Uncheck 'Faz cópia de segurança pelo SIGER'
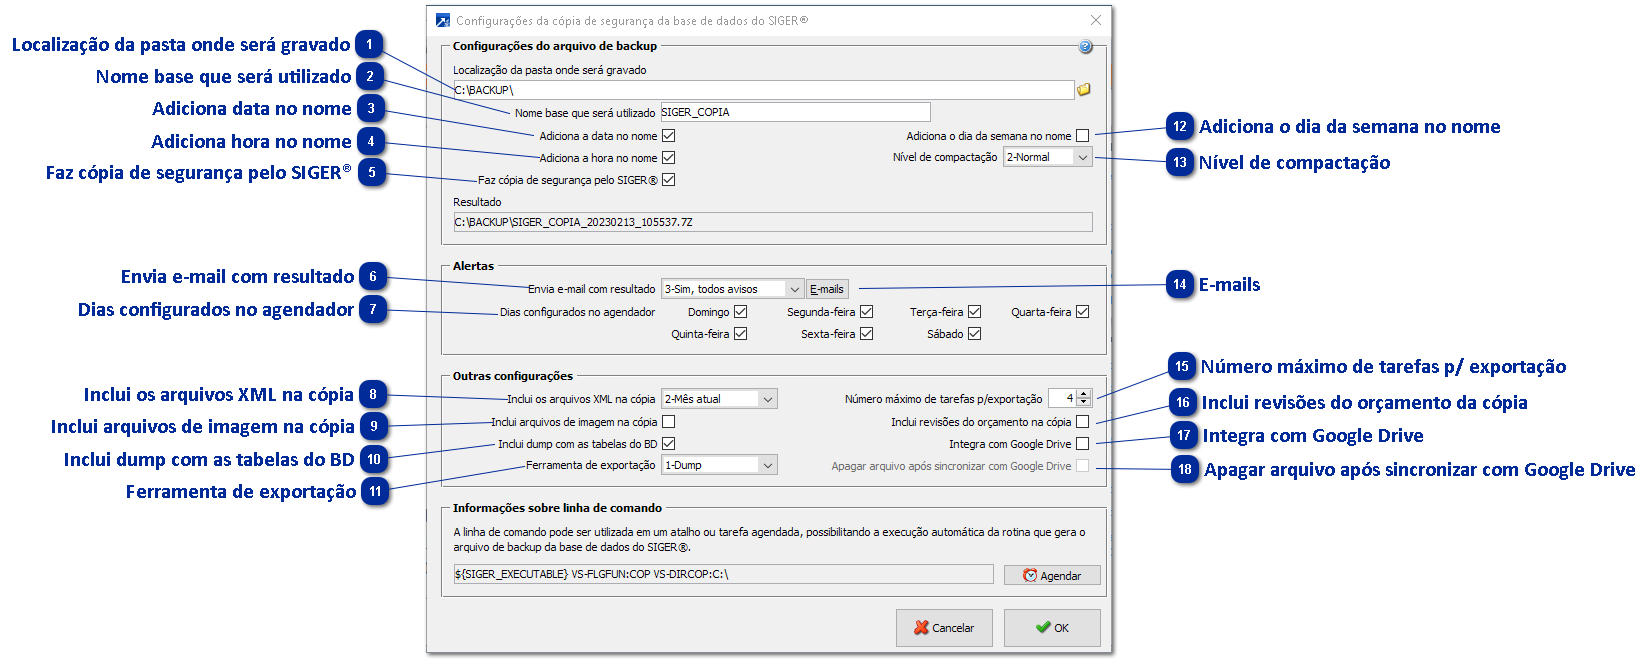The height and width of the screenshot is (669, 1652). pyautogui.click(x=669, y=180)
